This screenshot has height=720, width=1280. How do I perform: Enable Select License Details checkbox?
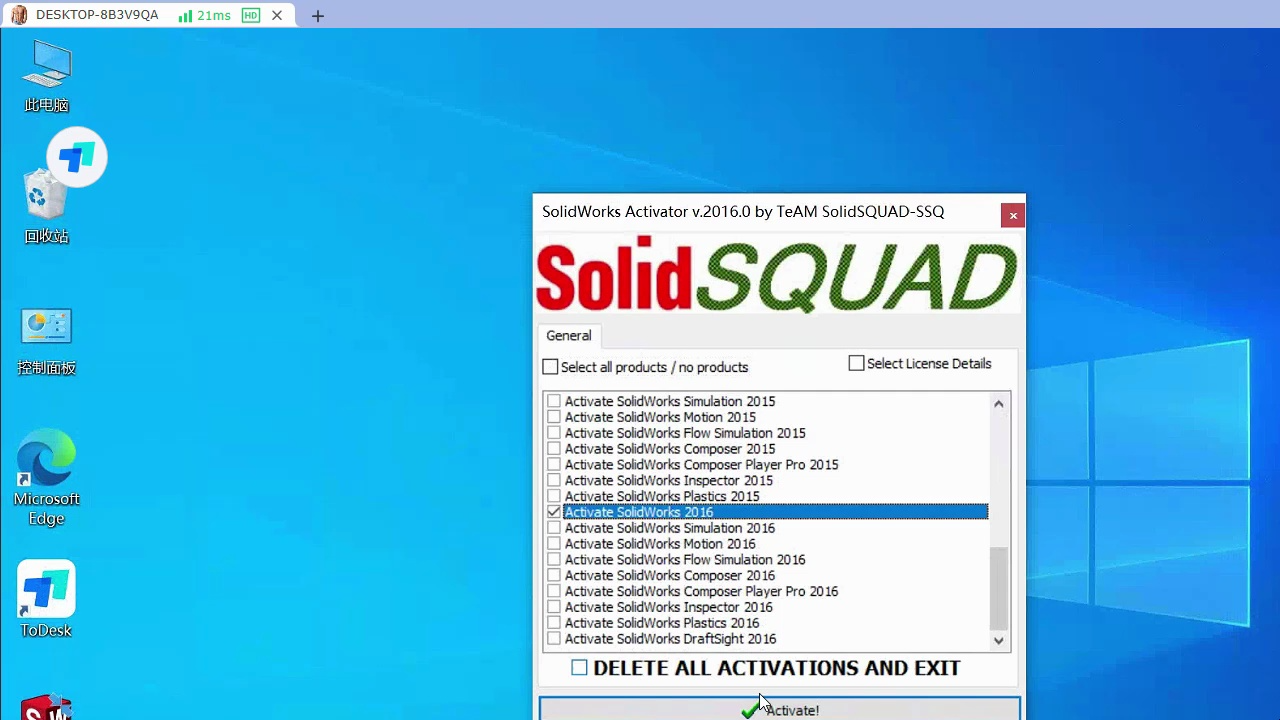point(856,363)
